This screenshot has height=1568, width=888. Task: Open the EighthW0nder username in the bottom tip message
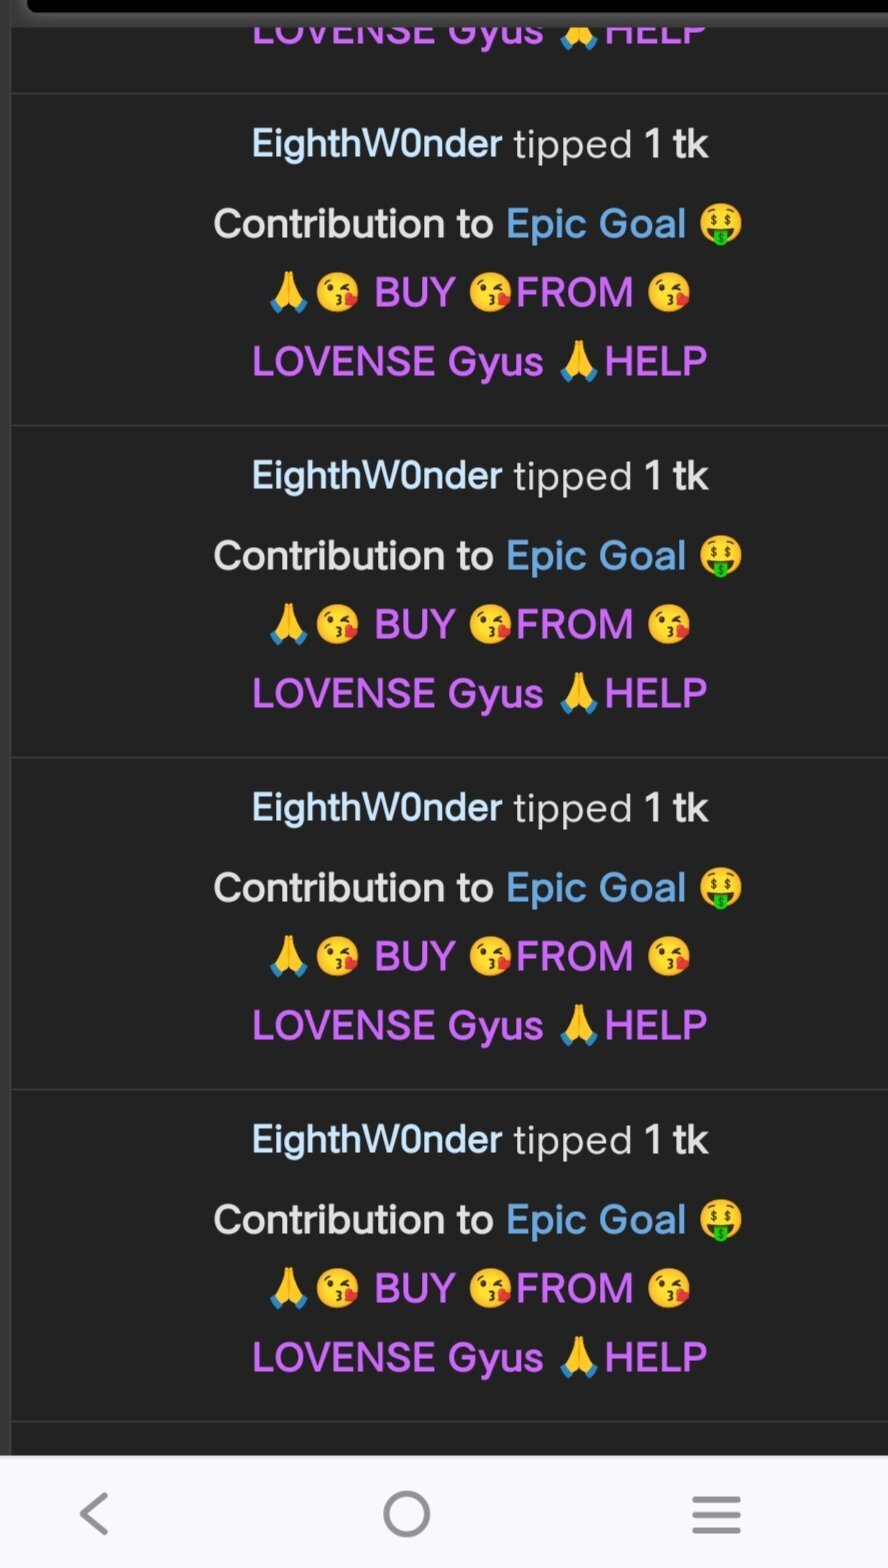tap(376, 1140)
